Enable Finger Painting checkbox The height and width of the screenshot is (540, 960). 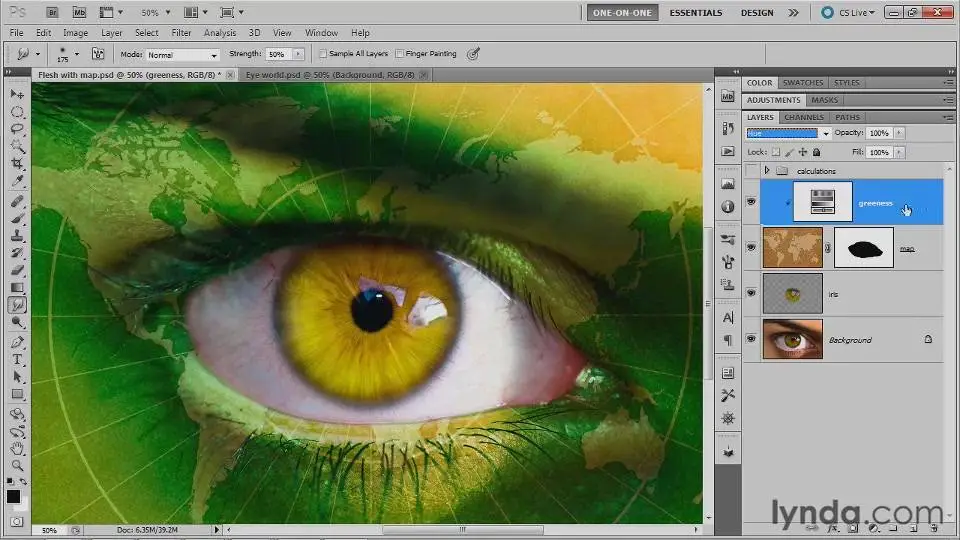[x=400, y=54]
